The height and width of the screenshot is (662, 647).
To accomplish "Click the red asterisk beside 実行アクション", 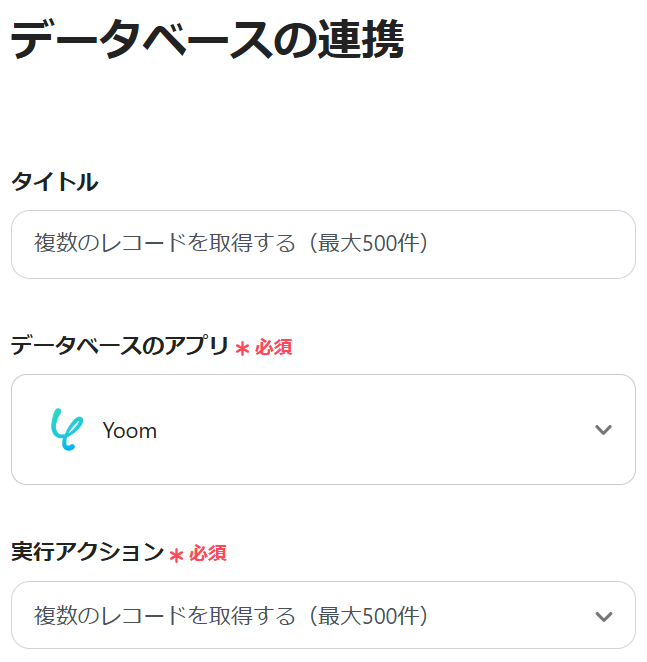I will pos(176,555).
